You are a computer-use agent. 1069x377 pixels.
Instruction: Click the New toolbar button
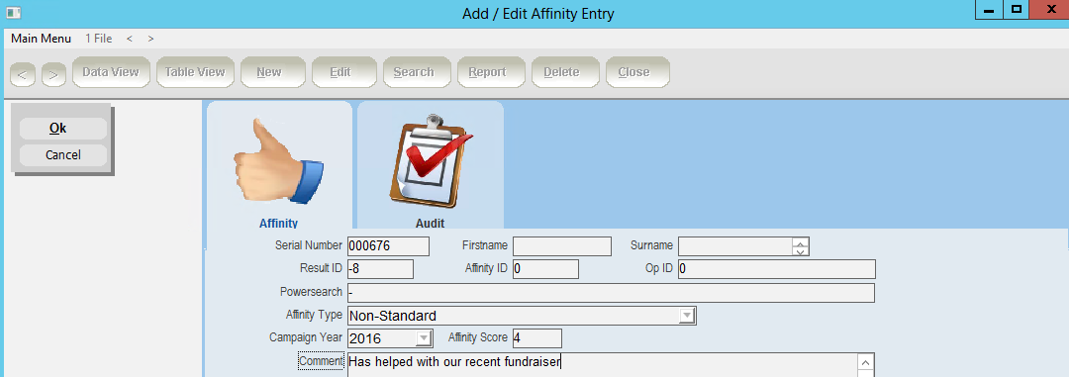[x=273, y=72]
